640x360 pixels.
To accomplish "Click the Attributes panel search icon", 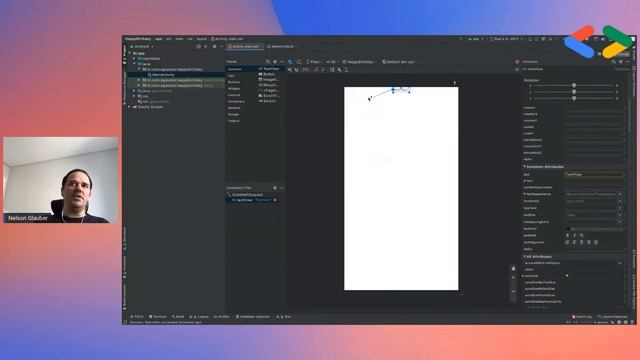I will tap(613, 62).
